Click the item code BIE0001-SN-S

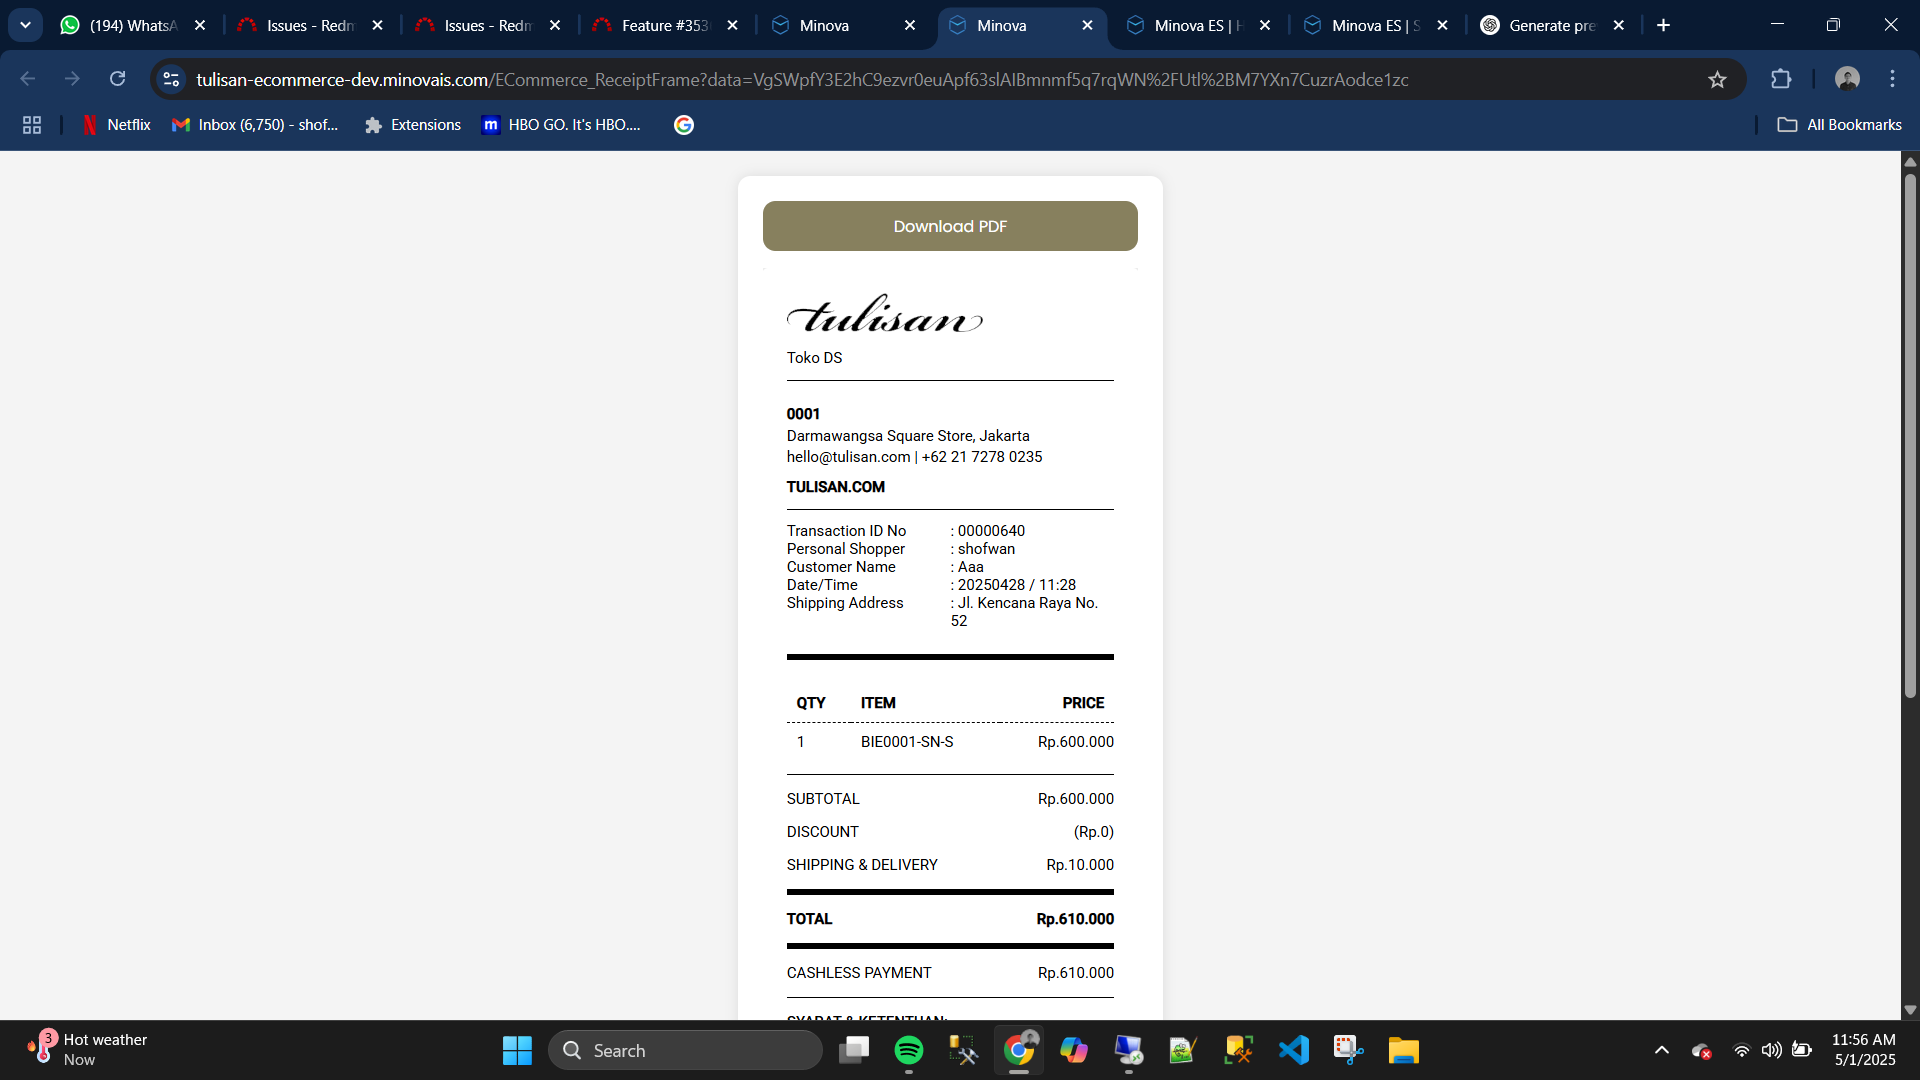click(x=907, y=742)
